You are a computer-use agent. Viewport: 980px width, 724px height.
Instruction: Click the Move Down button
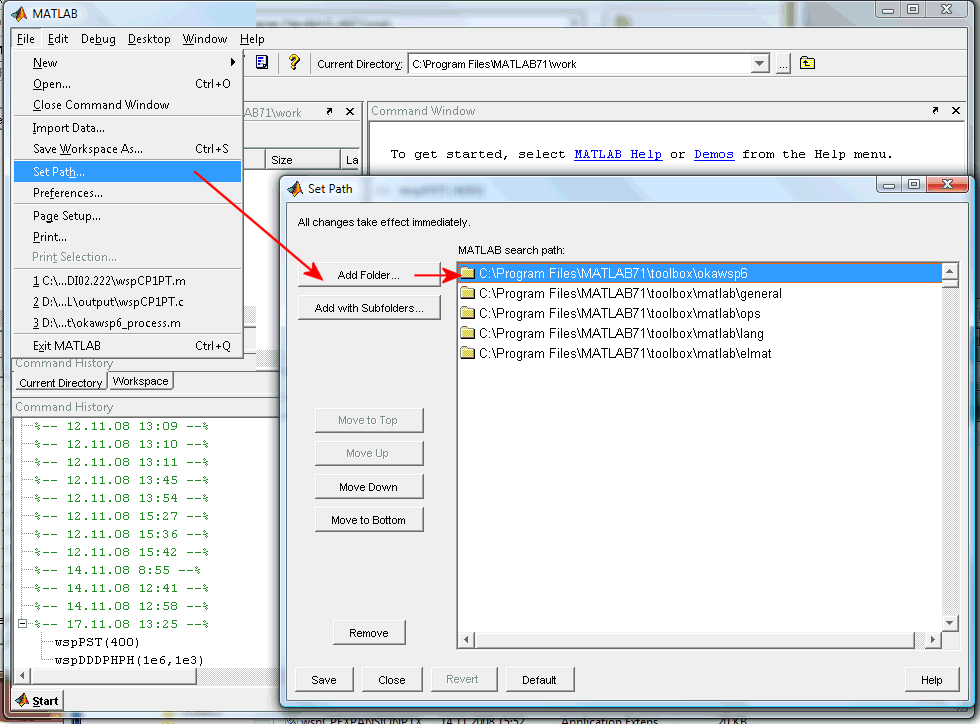pyautogui.click(x=369, y=487)
